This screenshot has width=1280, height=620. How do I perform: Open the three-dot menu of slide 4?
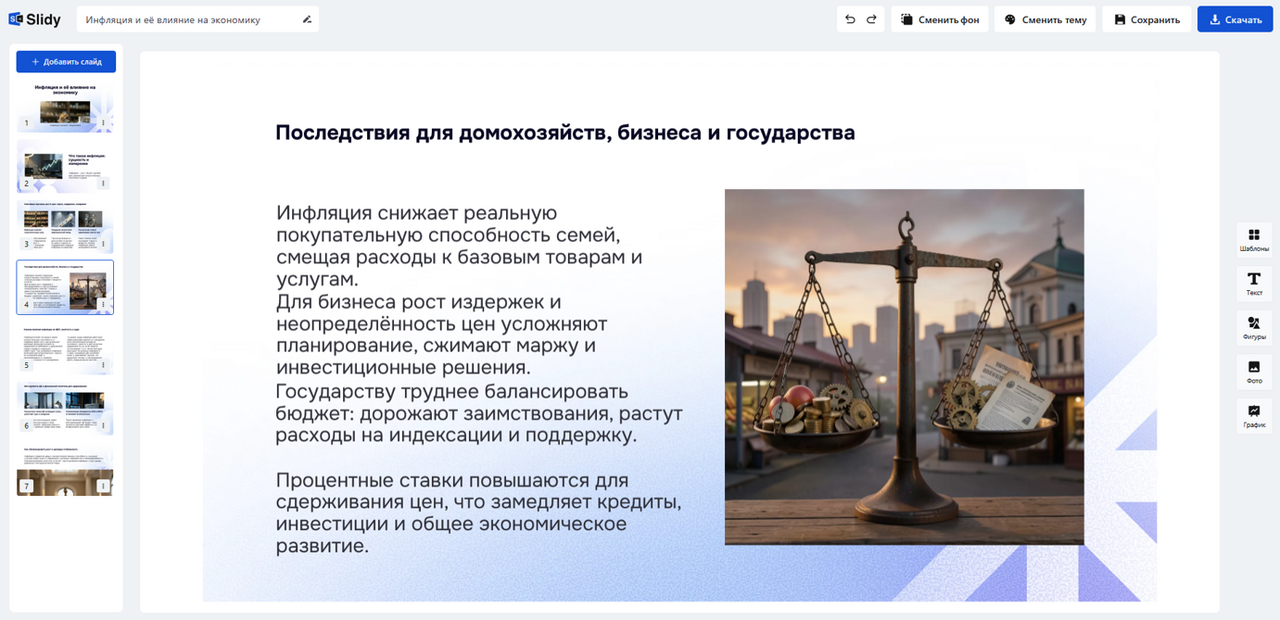pos(103,305)
